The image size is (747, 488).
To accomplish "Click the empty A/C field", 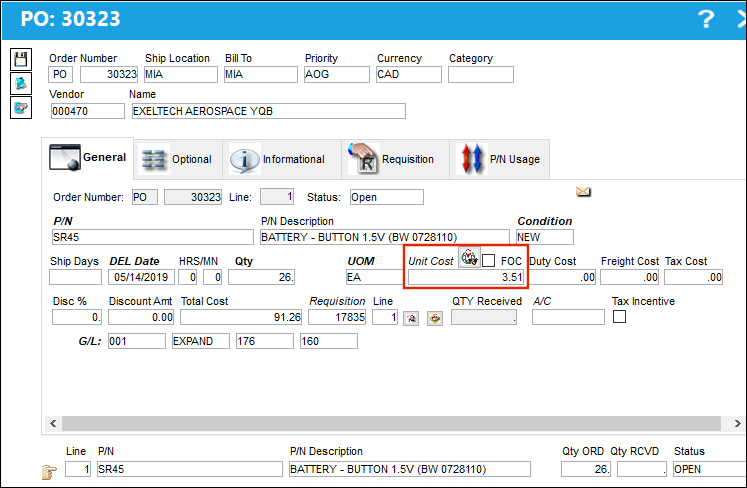I will coord(568,317).
